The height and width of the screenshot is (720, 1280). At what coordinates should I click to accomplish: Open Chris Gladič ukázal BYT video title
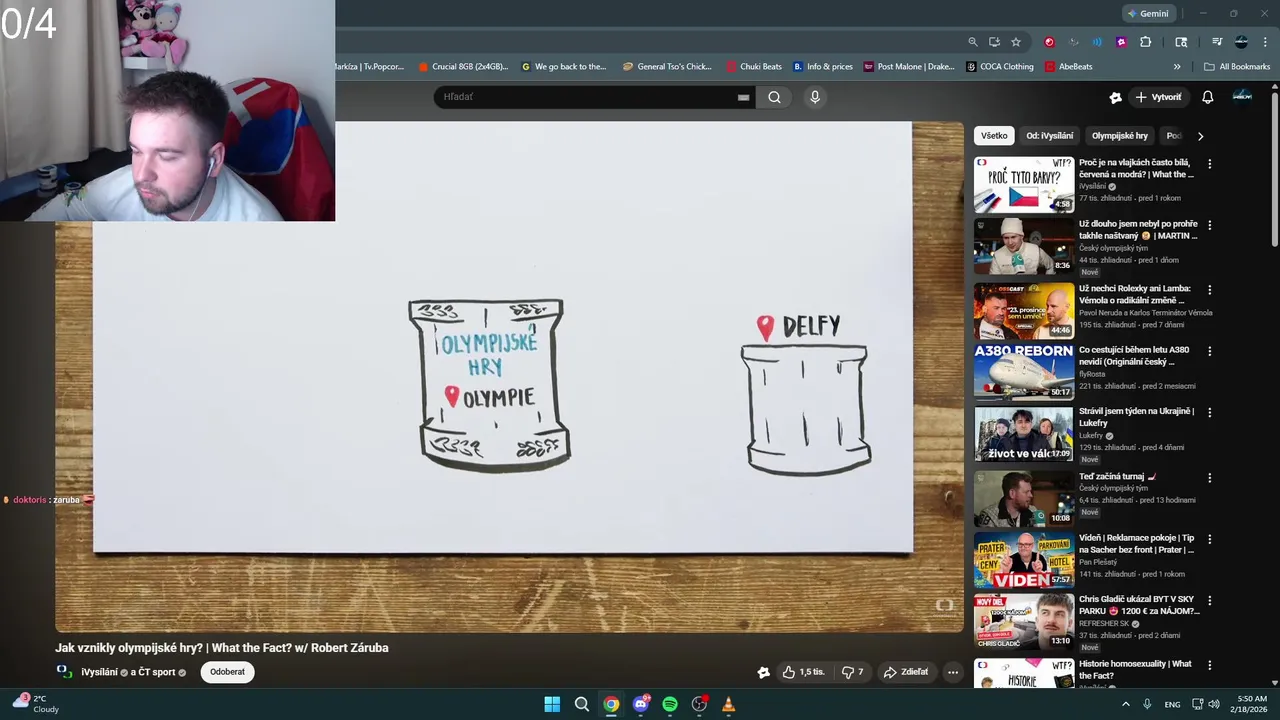coord(1138,605)
